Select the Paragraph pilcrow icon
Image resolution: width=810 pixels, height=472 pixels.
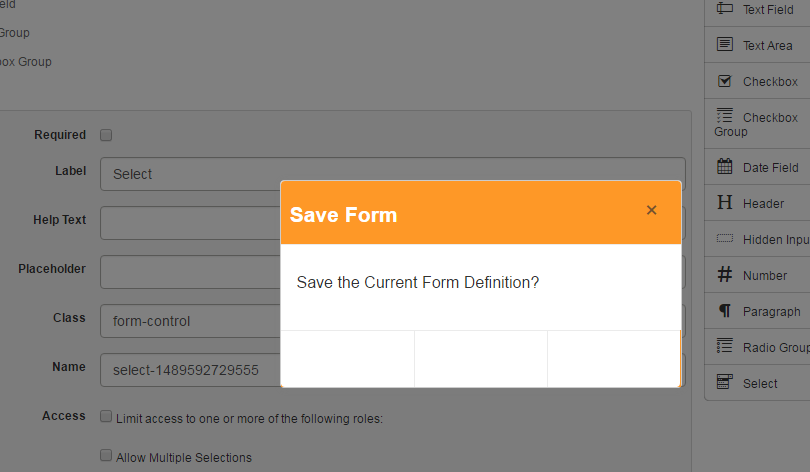[725, 311]
